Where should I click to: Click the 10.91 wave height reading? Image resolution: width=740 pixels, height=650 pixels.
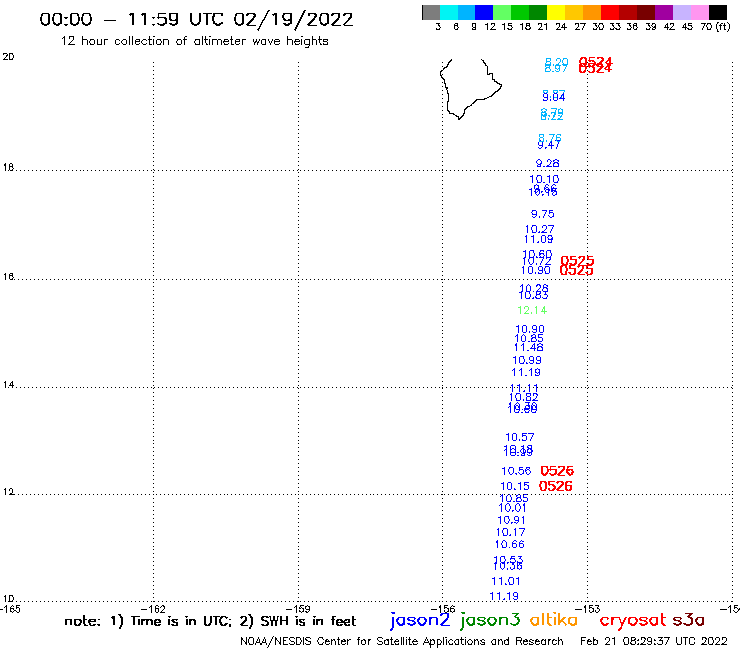pos(511,520)
